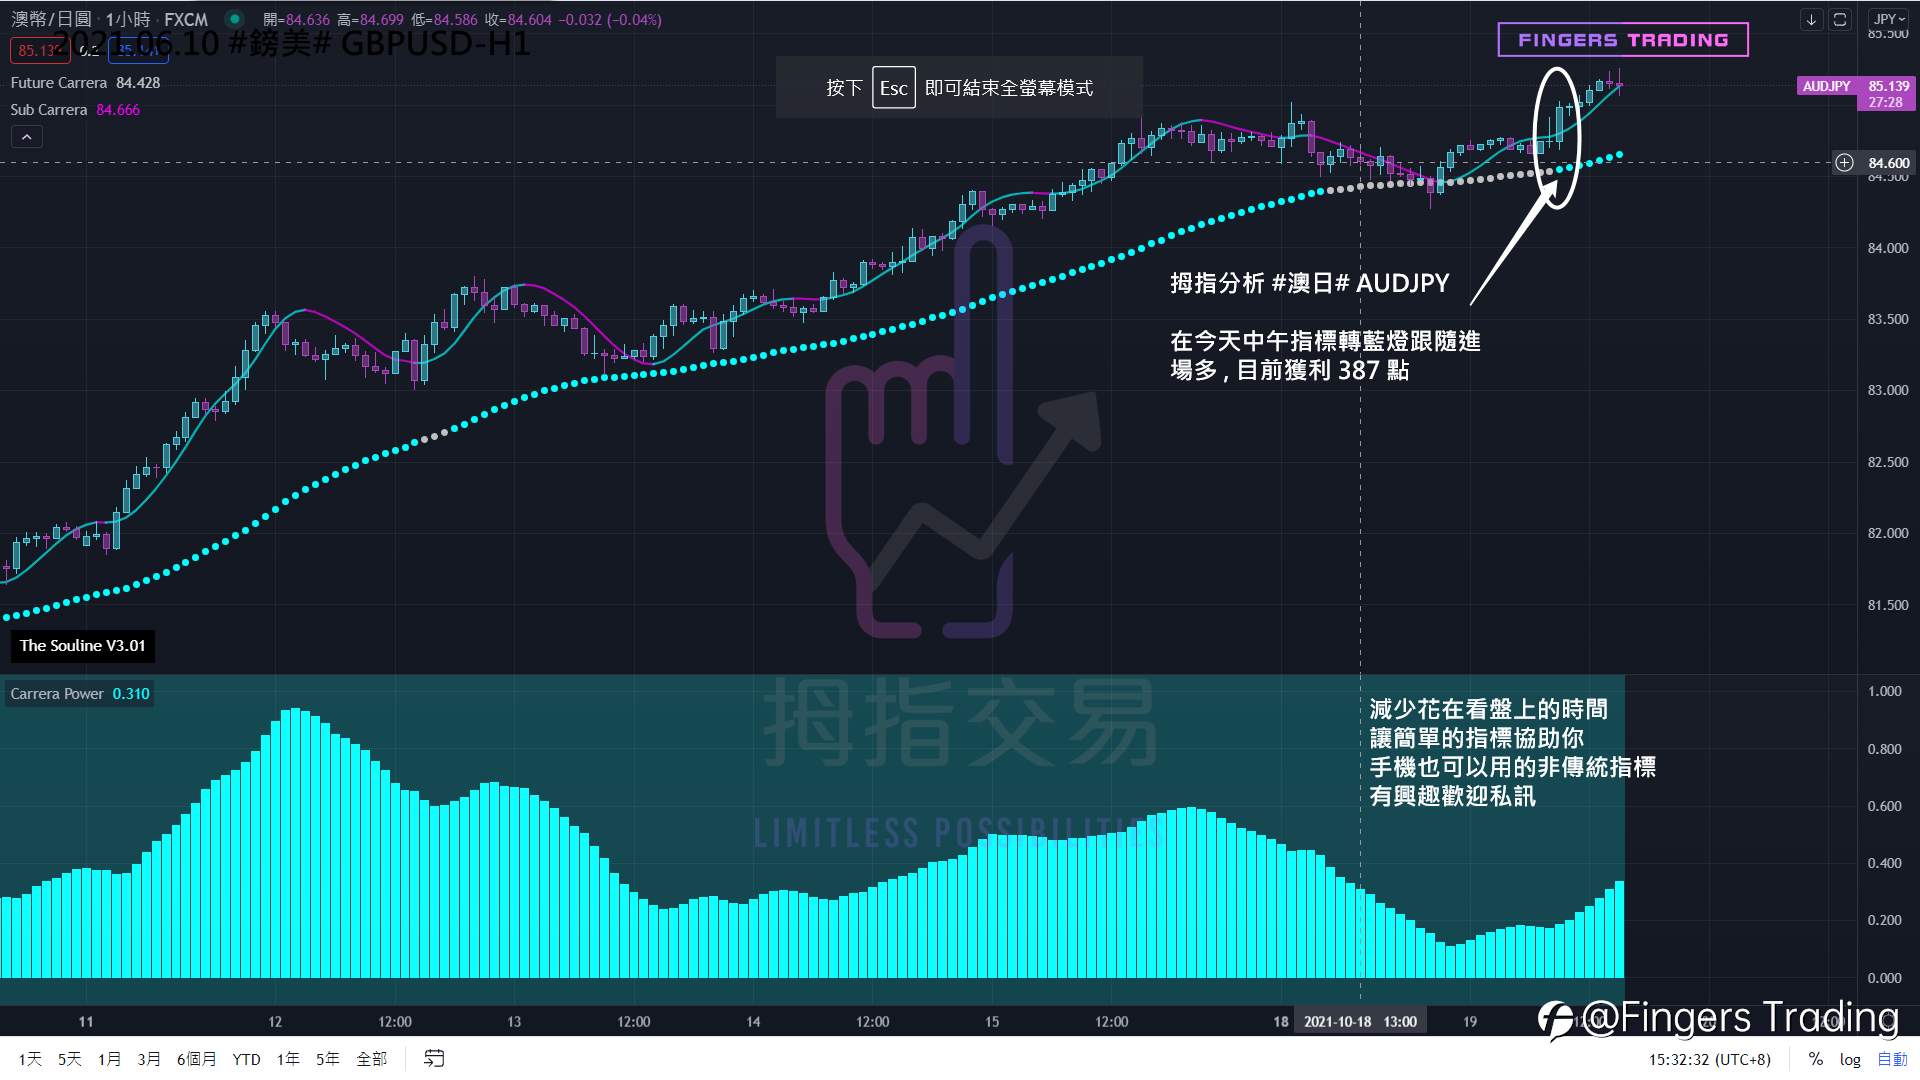The image size is (1920, 1080).
Task: Click the The Souline V3.01 label
Action: pos(82,646)
